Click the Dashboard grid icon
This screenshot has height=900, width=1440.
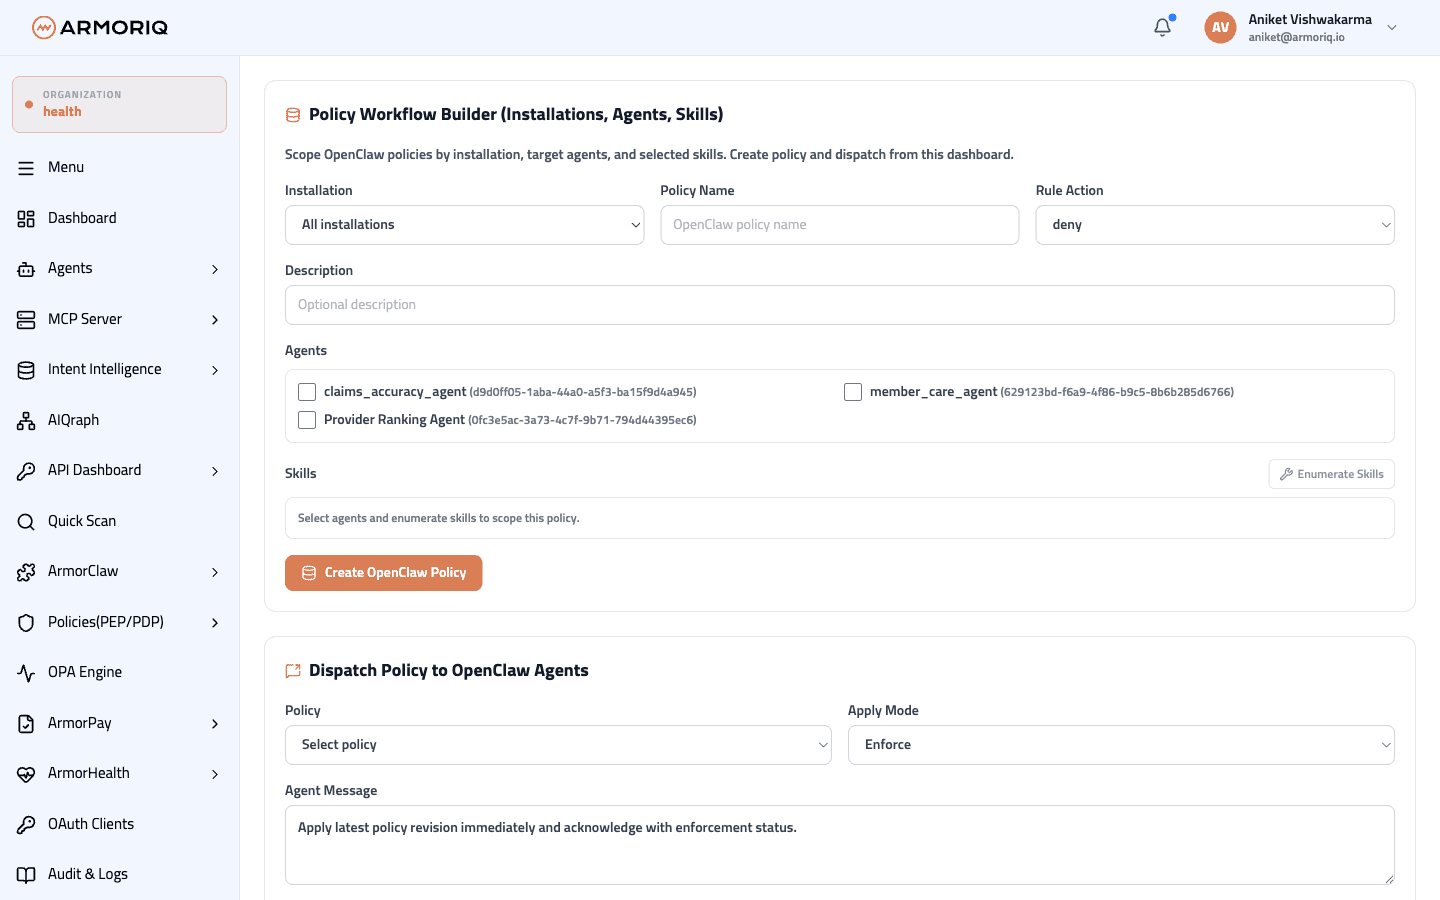[x=26, y=218]
